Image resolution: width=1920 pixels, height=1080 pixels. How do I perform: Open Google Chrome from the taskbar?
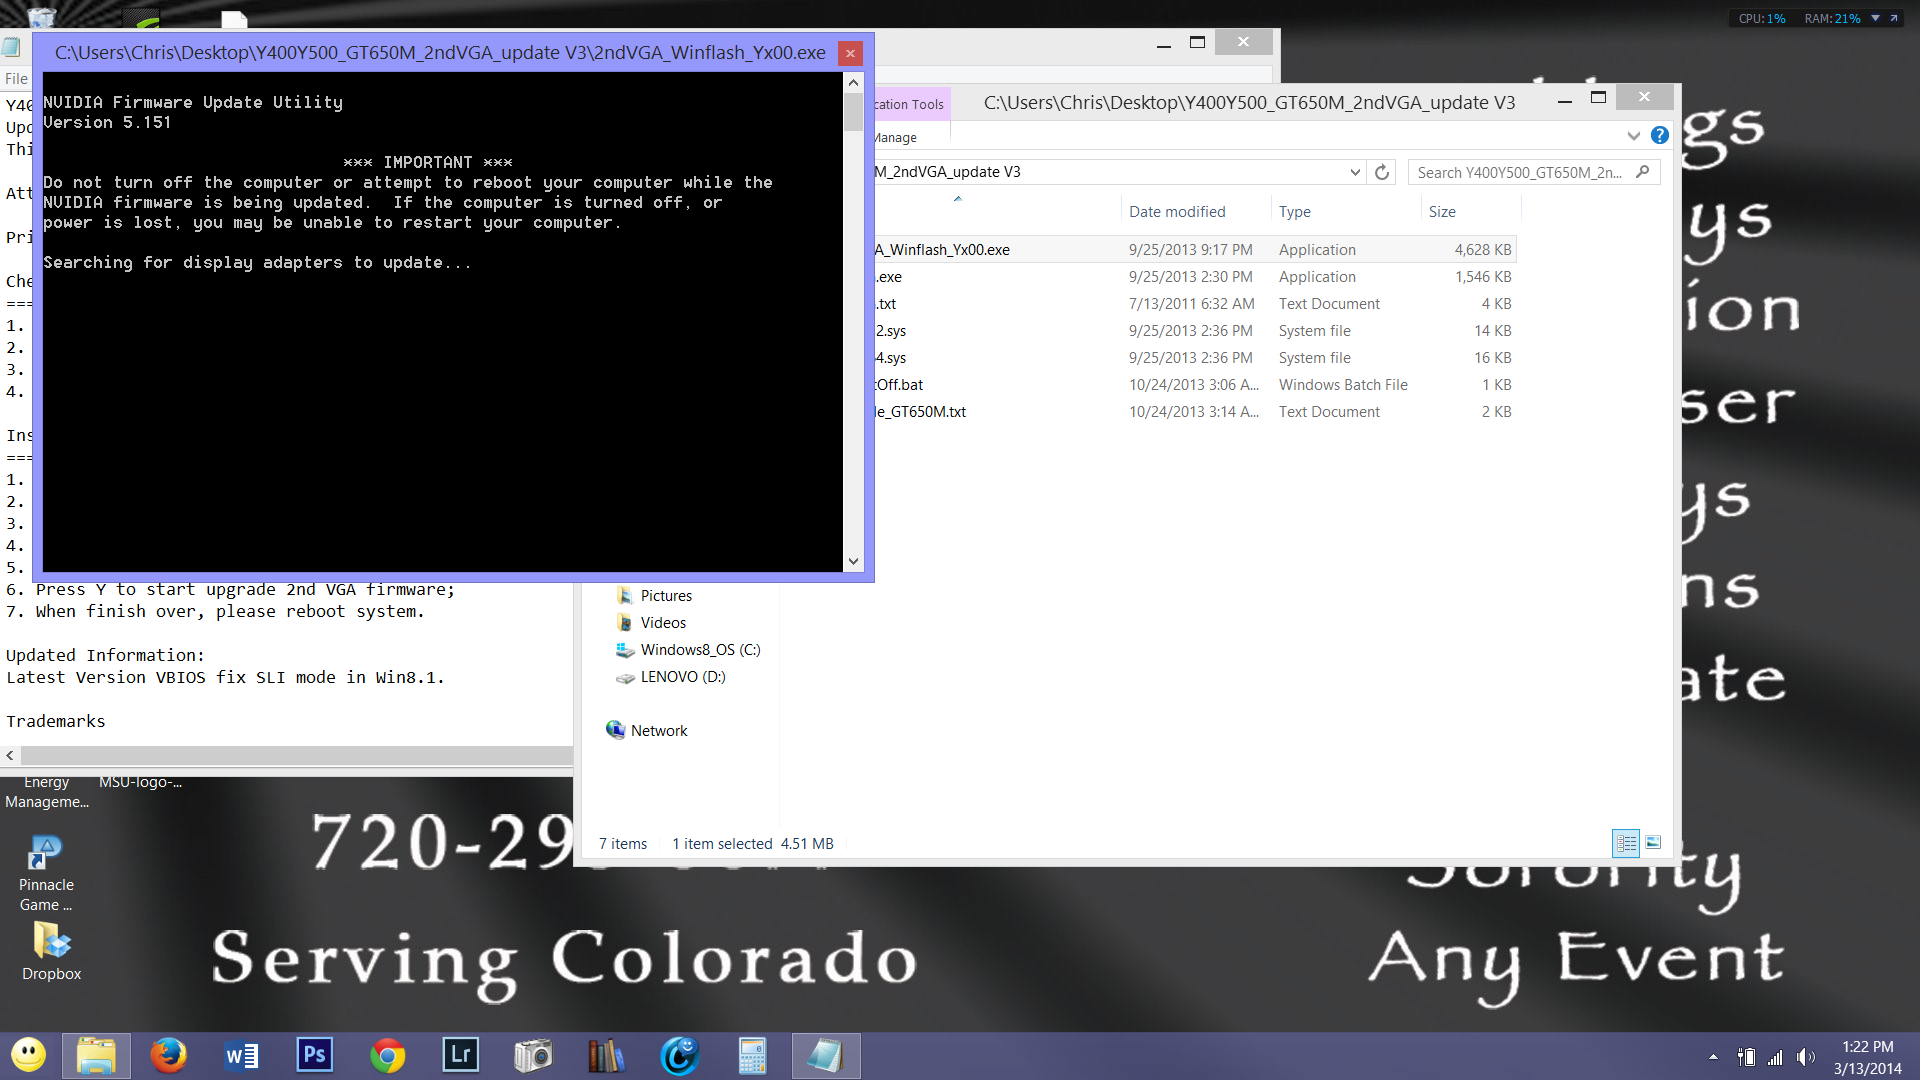coord(387,1055)
